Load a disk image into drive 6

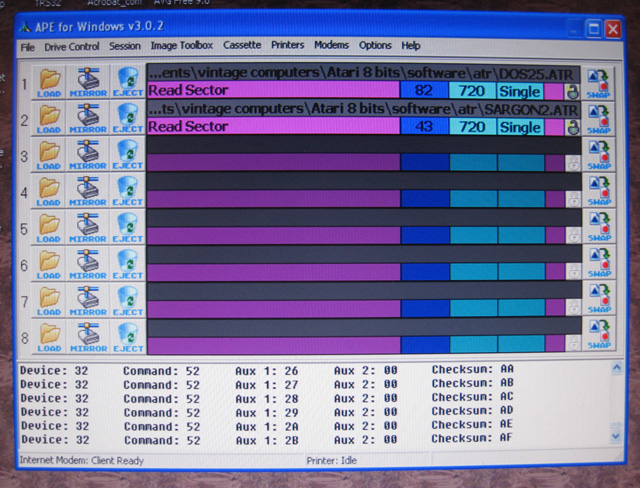(49, 265)
